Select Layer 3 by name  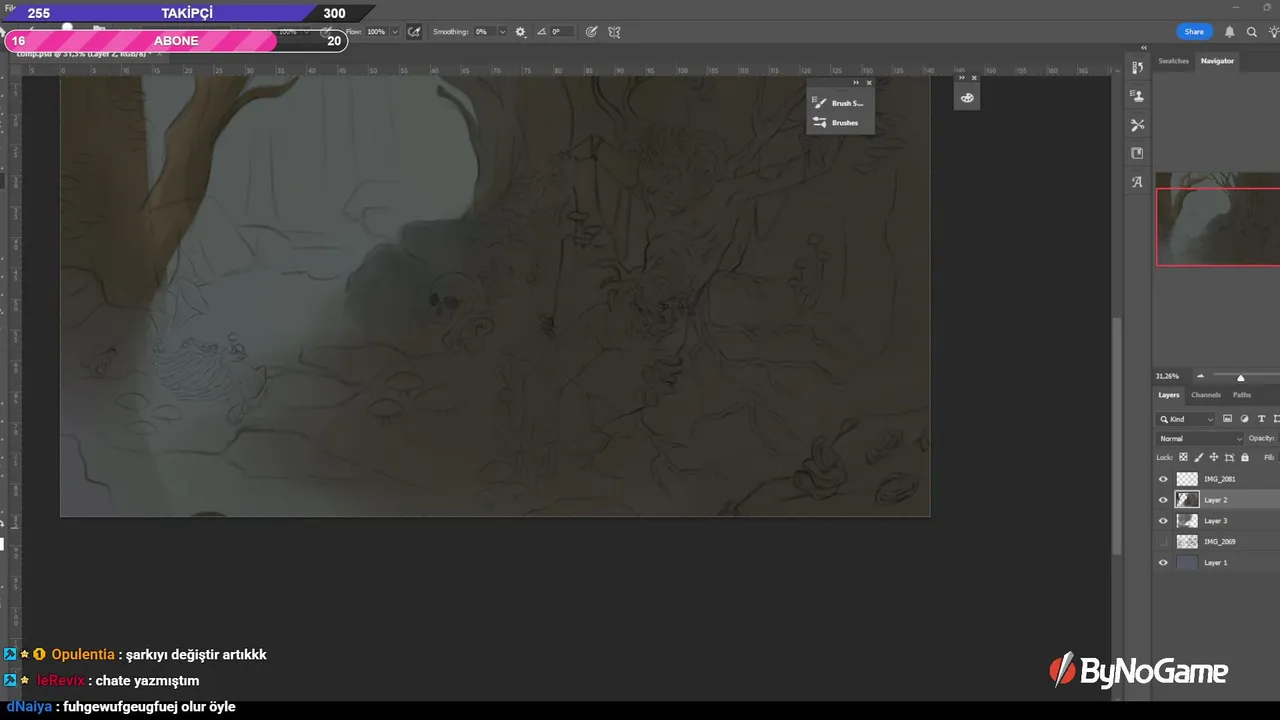pyautogui.click(x=1215, y=521)
